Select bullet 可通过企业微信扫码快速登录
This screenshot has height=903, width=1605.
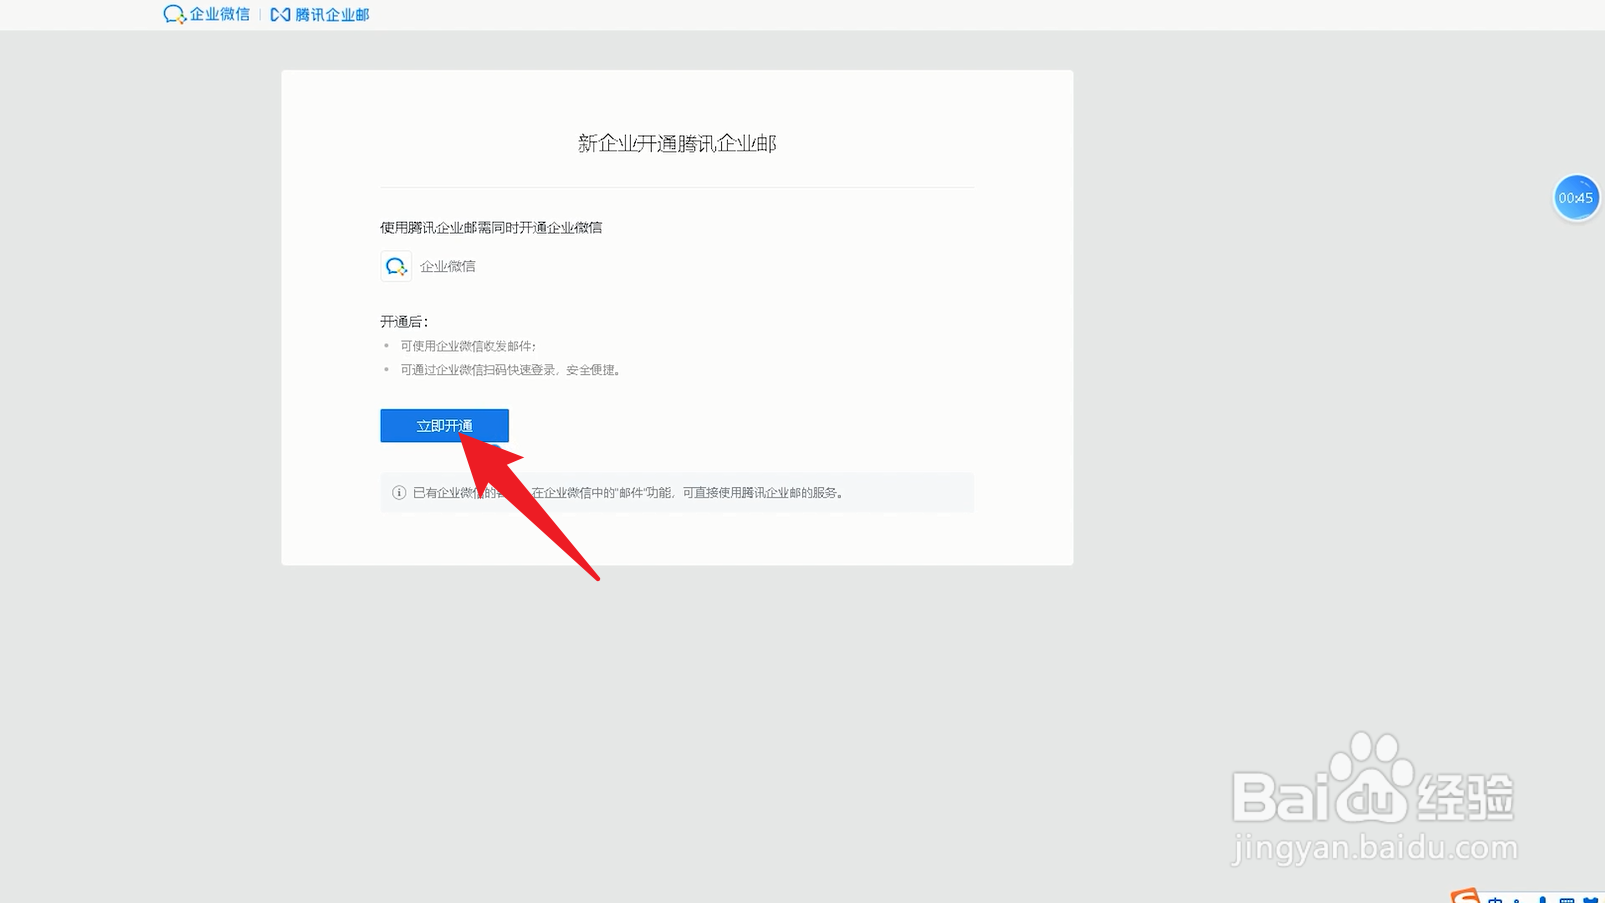pos(510,370)
